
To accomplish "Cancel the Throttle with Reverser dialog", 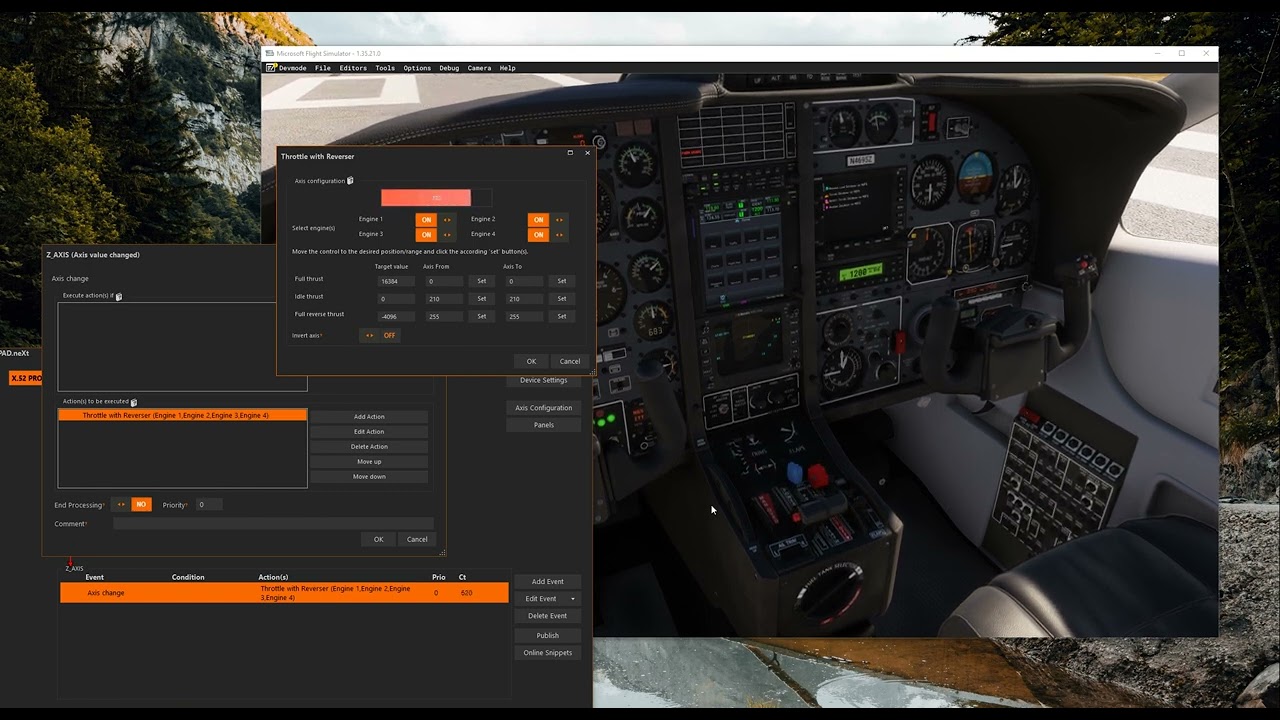I will point(570,361).
